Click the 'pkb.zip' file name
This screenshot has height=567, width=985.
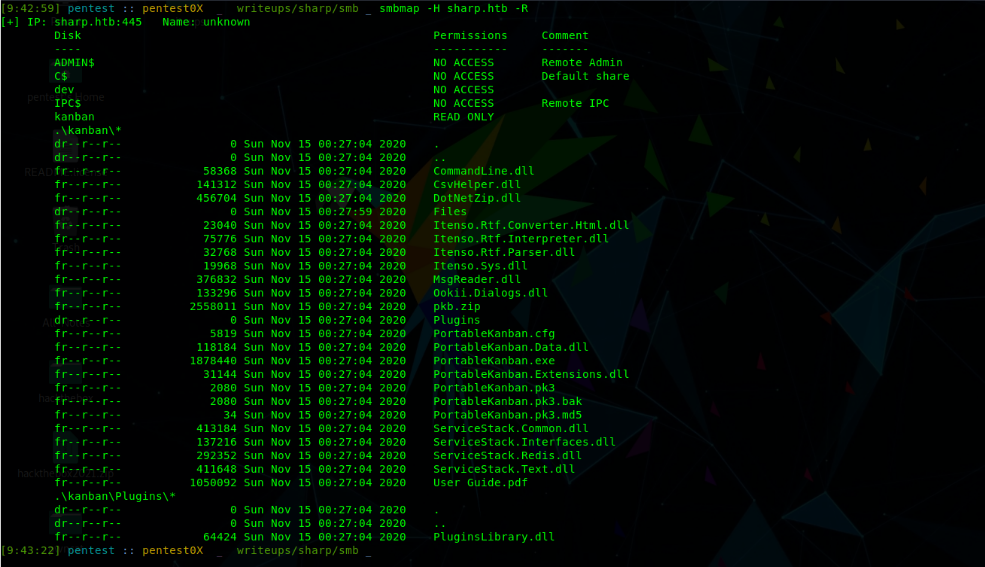point(457,306)
